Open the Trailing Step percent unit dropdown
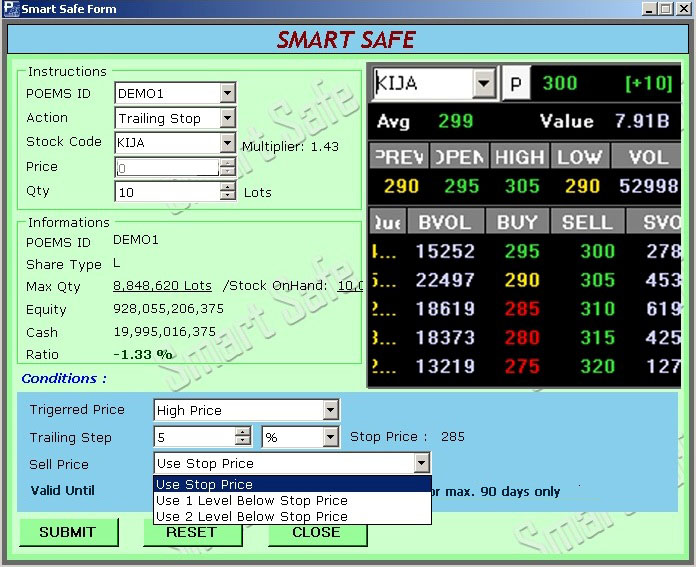The image size is (696, 567). point(330,437)
